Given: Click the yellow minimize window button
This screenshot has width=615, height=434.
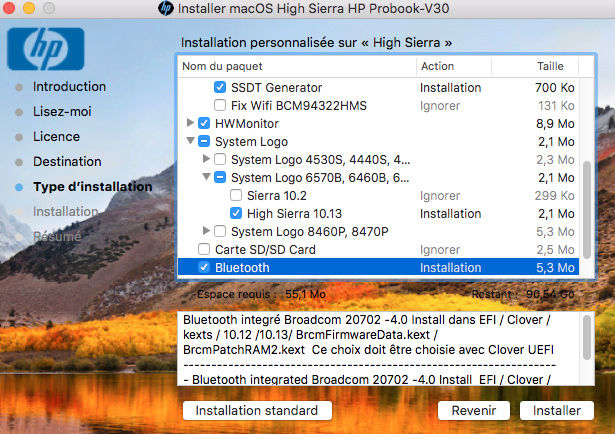Looking at the screenshot, I should (29, 8).
